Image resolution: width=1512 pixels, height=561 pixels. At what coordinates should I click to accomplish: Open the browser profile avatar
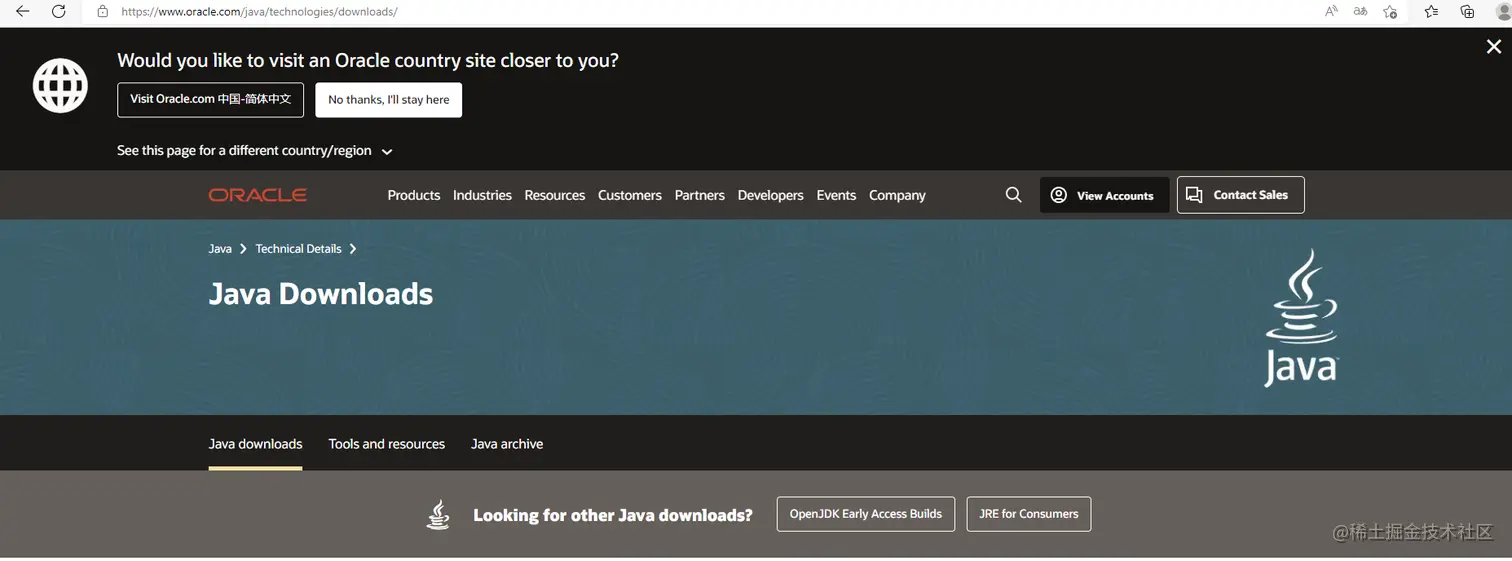pos(1503,11)
